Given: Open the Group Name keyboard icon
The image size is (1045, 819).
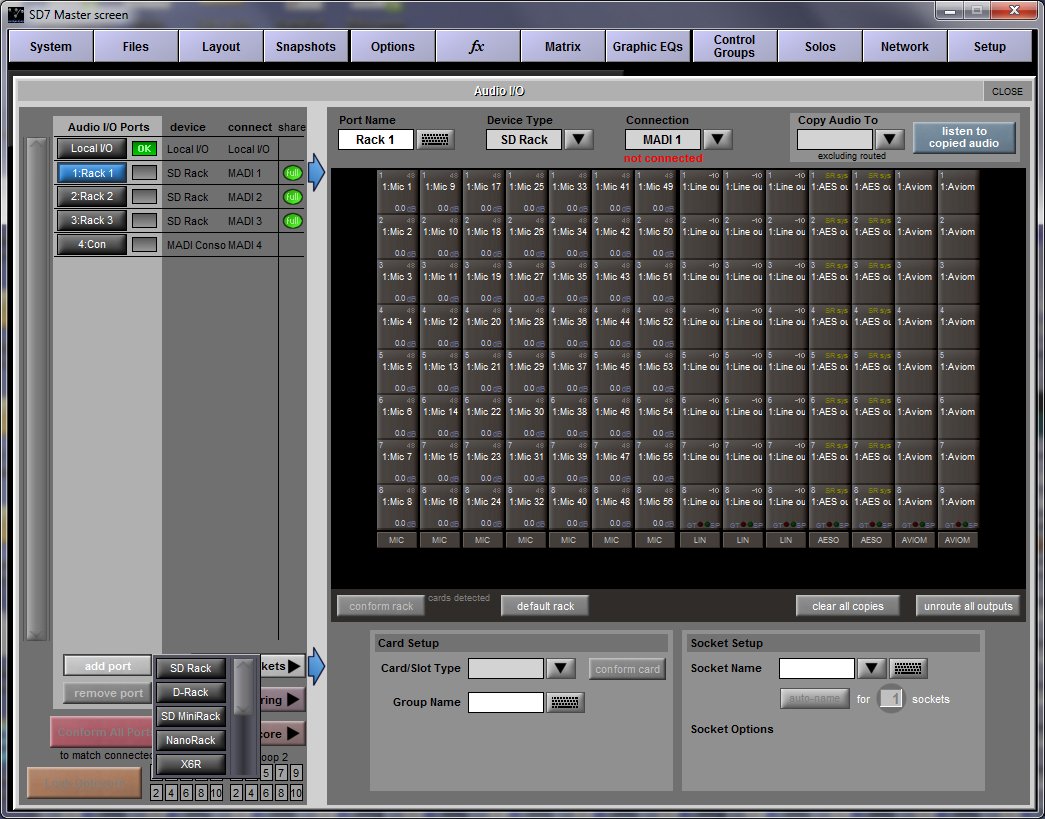Looking at the screenshot, I should point(564,702).
